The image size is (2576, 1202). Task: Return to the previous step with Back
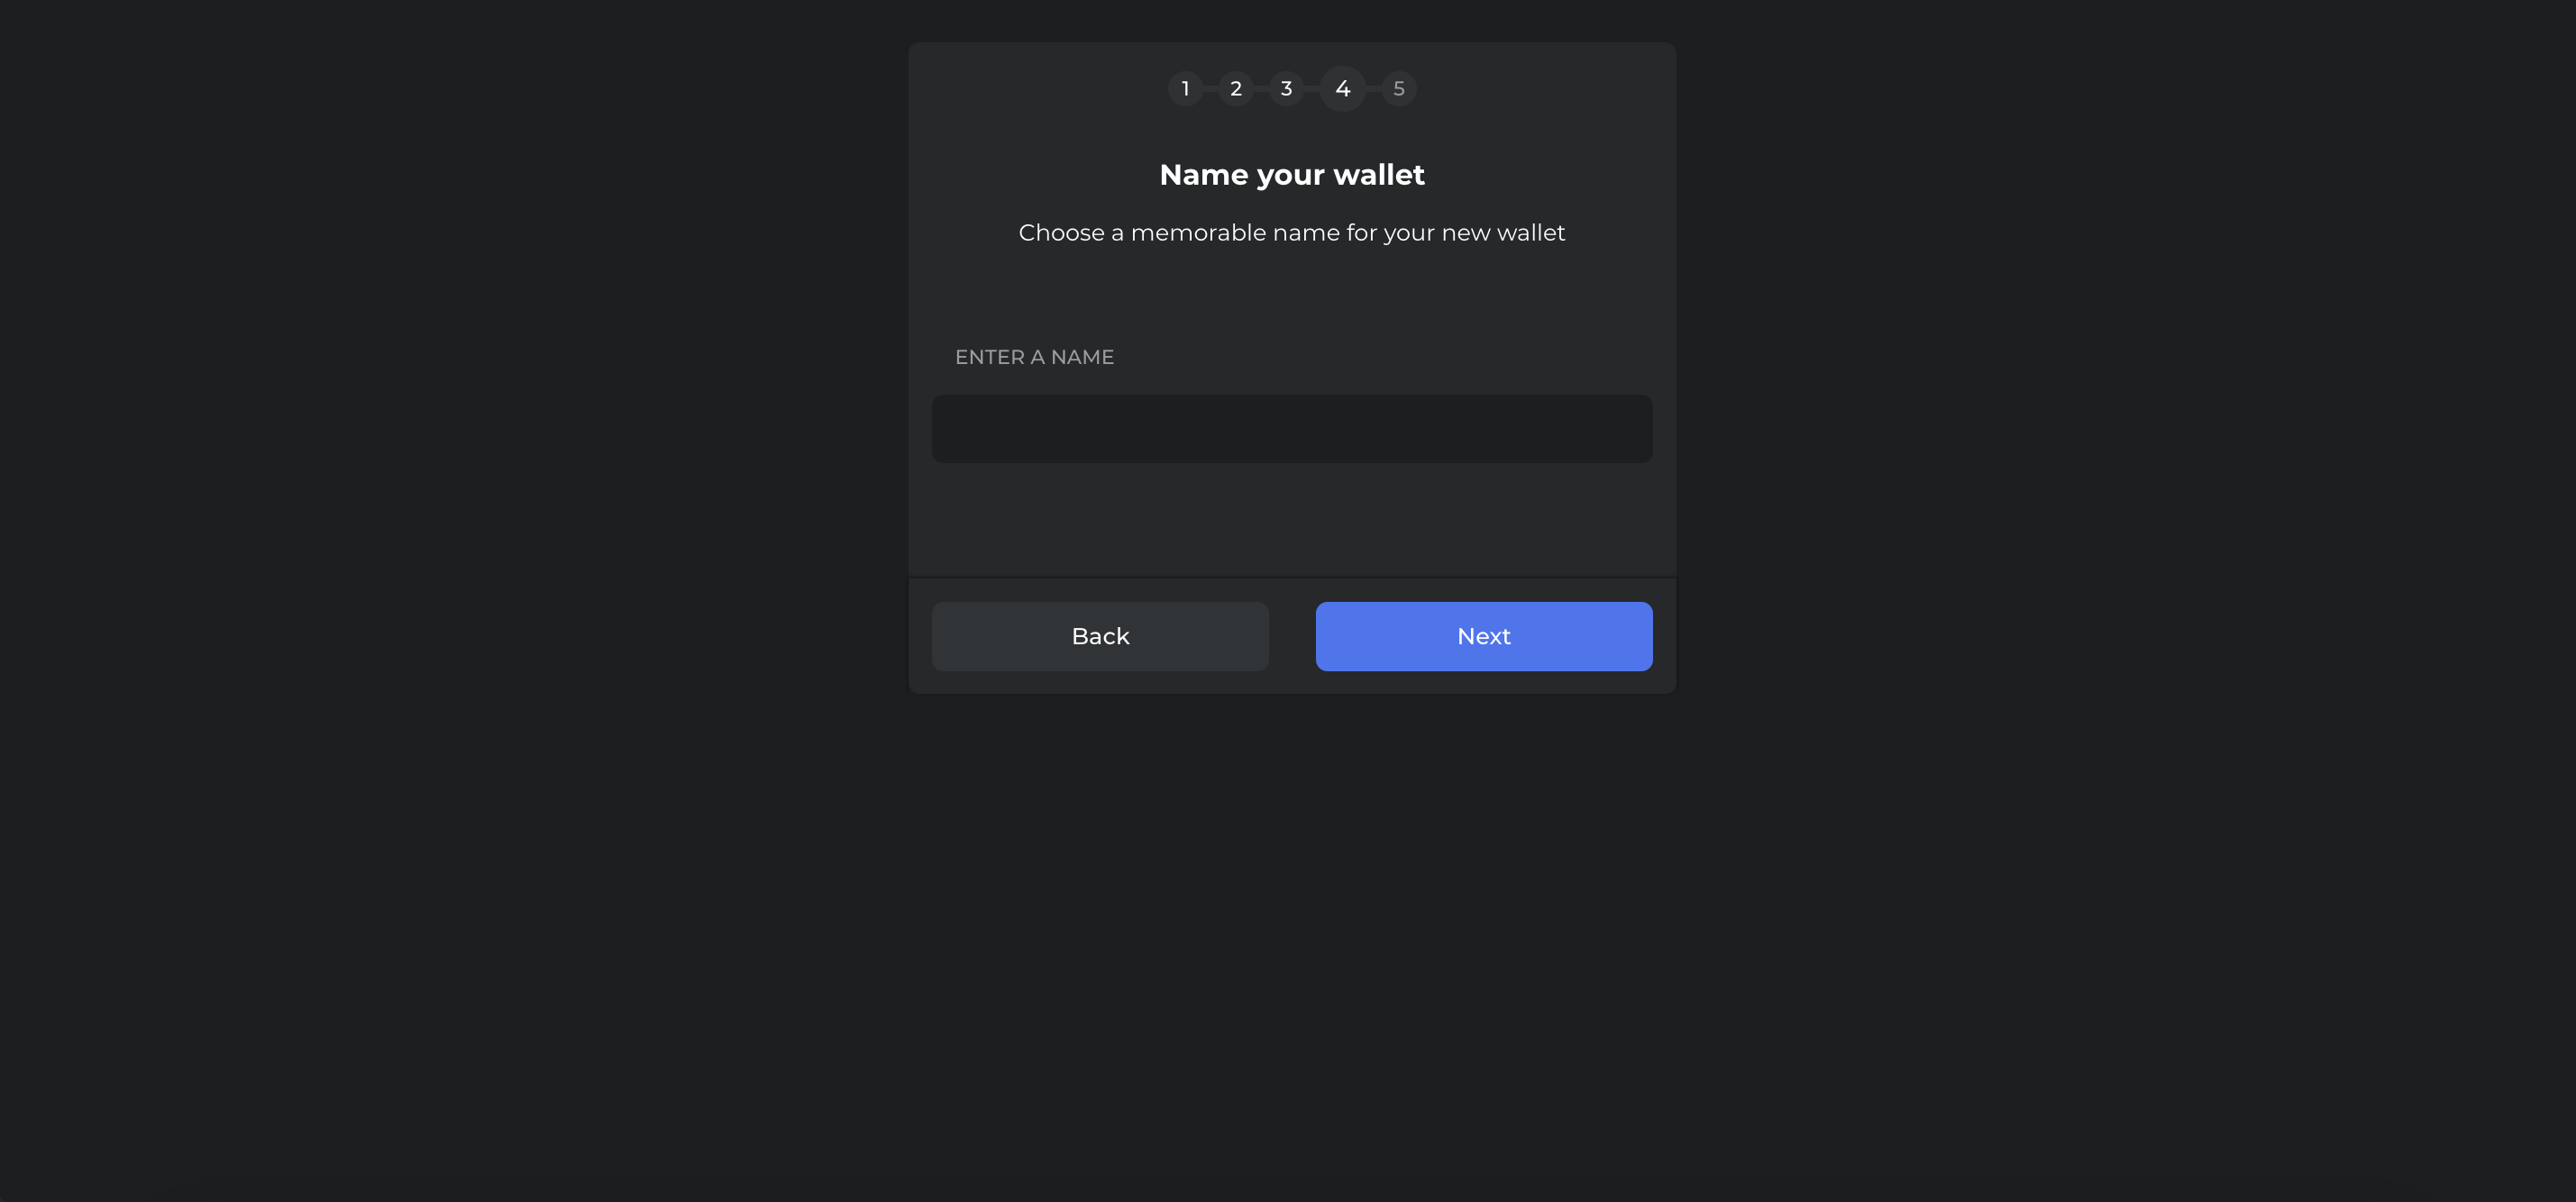(1100, 636)
